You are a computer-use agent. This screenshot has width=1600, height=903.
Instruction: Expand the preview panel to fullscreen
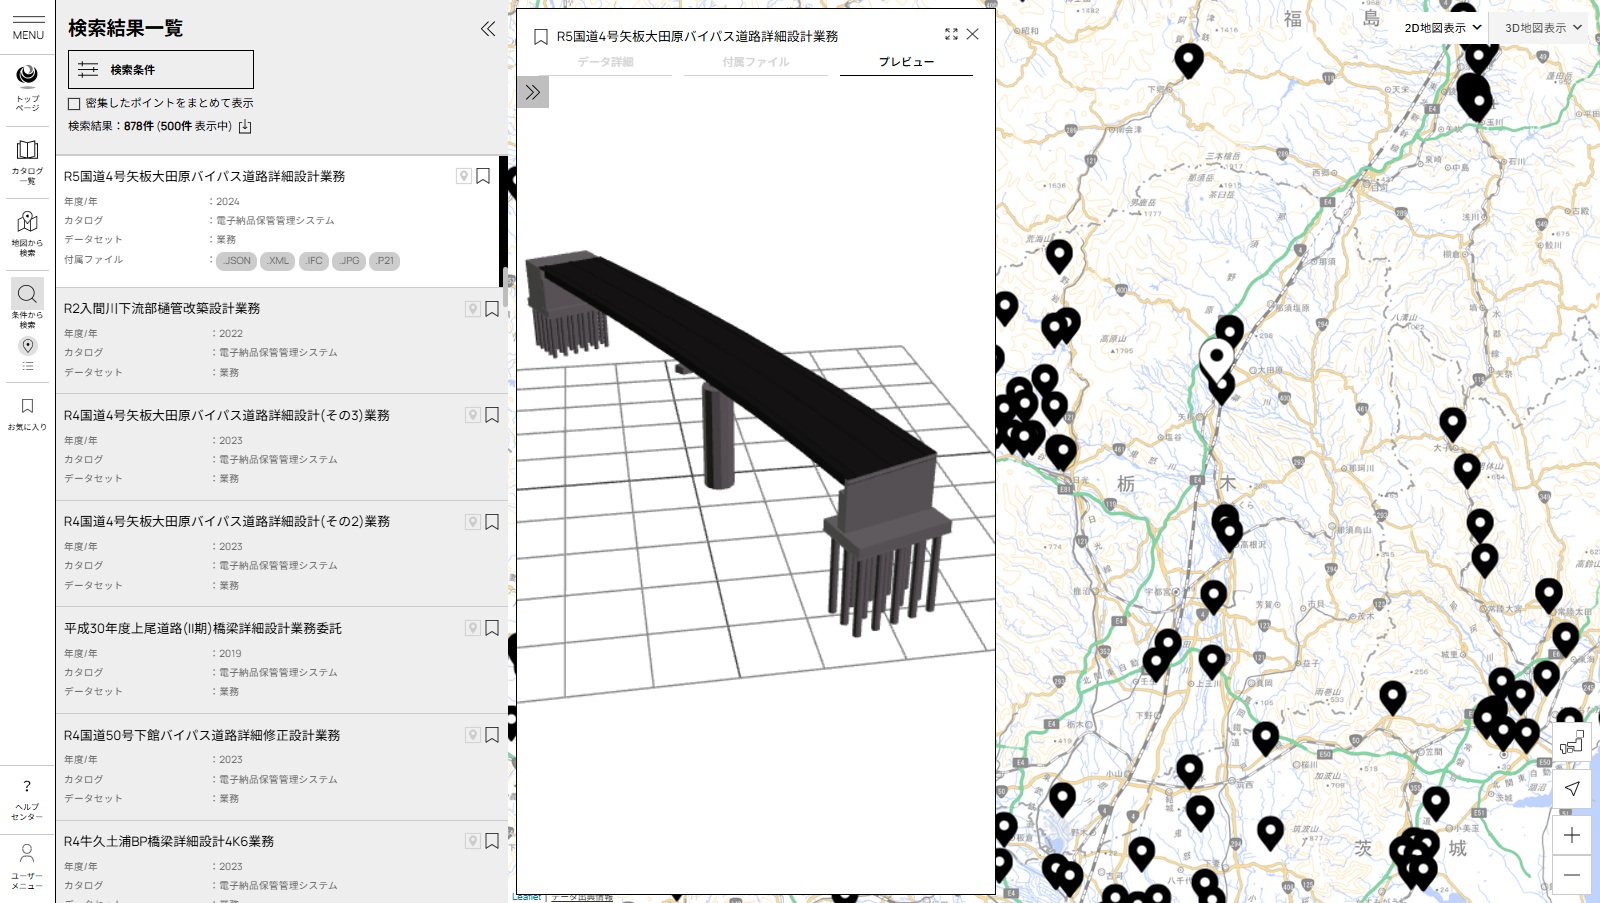951,35
